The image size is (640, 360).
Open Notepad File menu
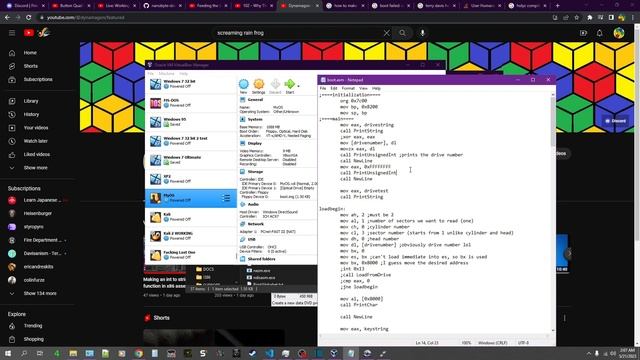click(323, 88)
